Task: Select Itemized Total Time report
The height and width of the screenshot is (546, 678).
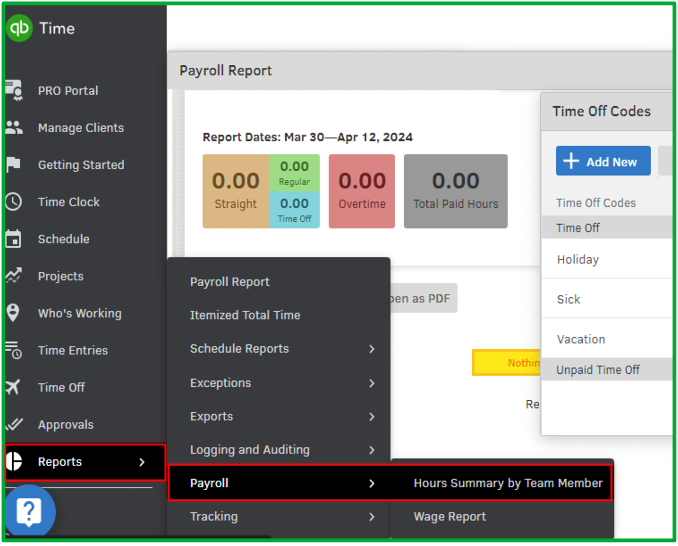Action: pos(245,315)
